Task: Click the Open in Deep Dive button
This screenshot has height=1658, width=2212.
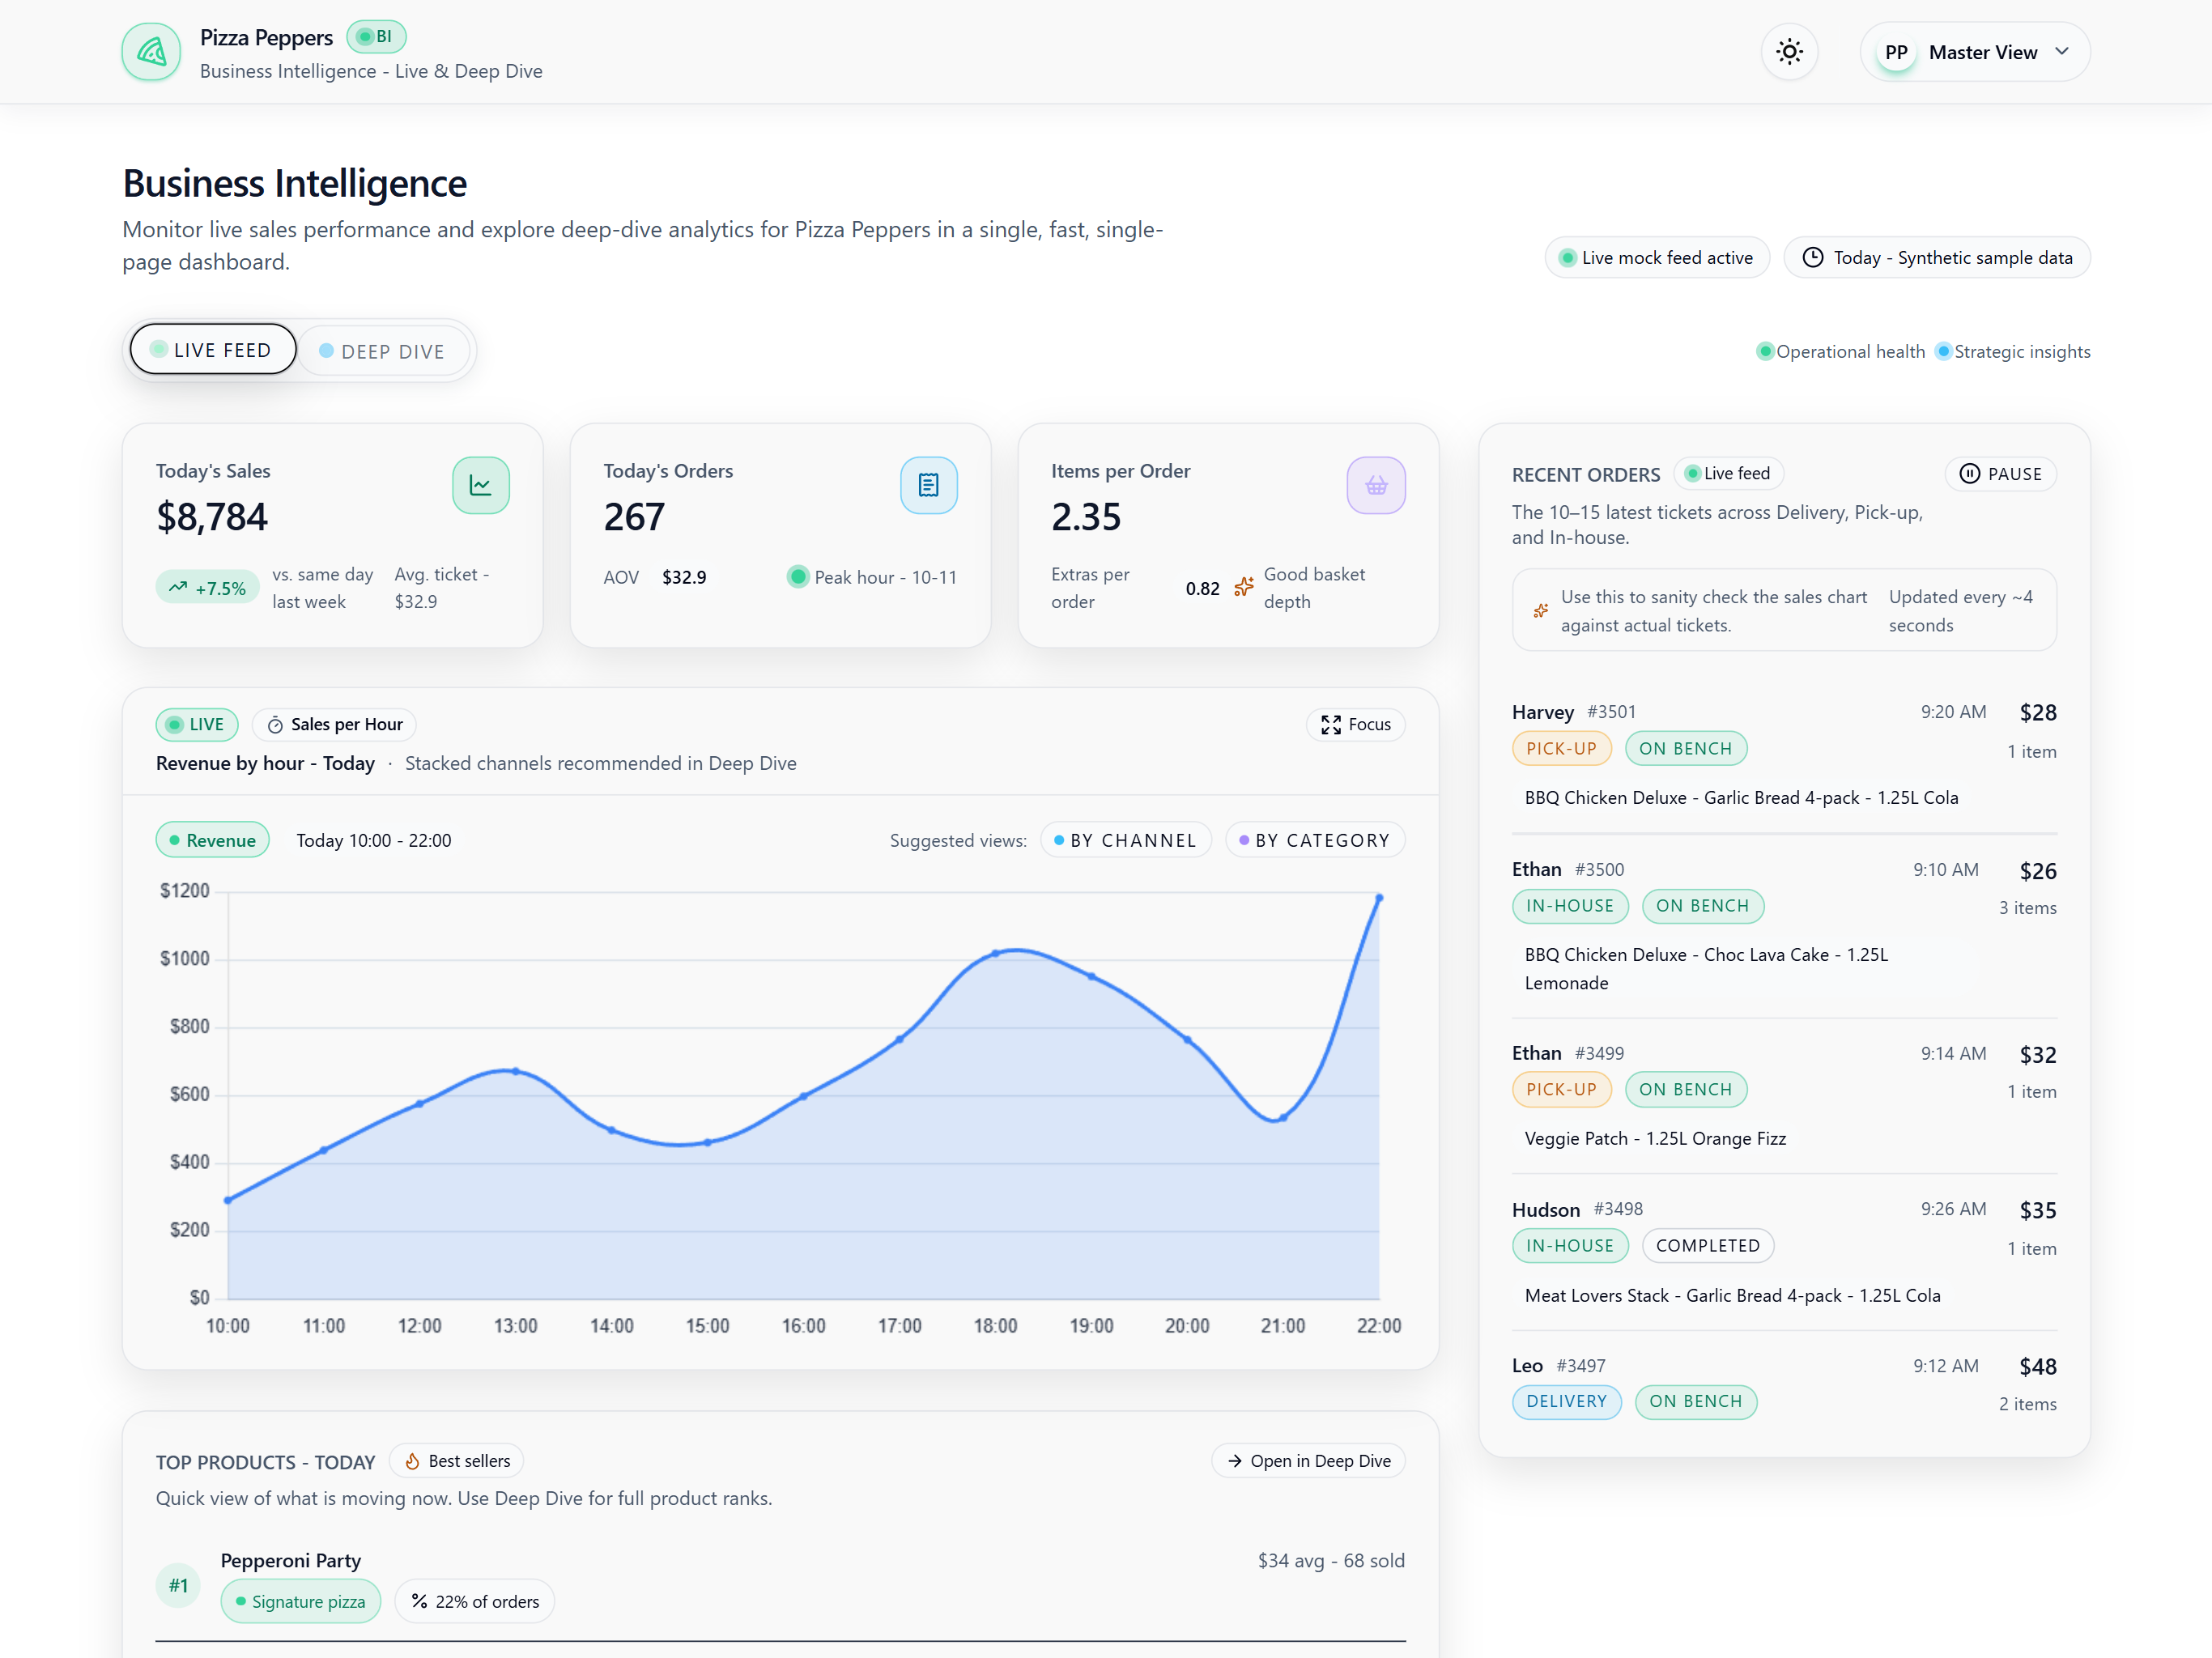Action: pyautogui.click(x=1308, y=1461)
